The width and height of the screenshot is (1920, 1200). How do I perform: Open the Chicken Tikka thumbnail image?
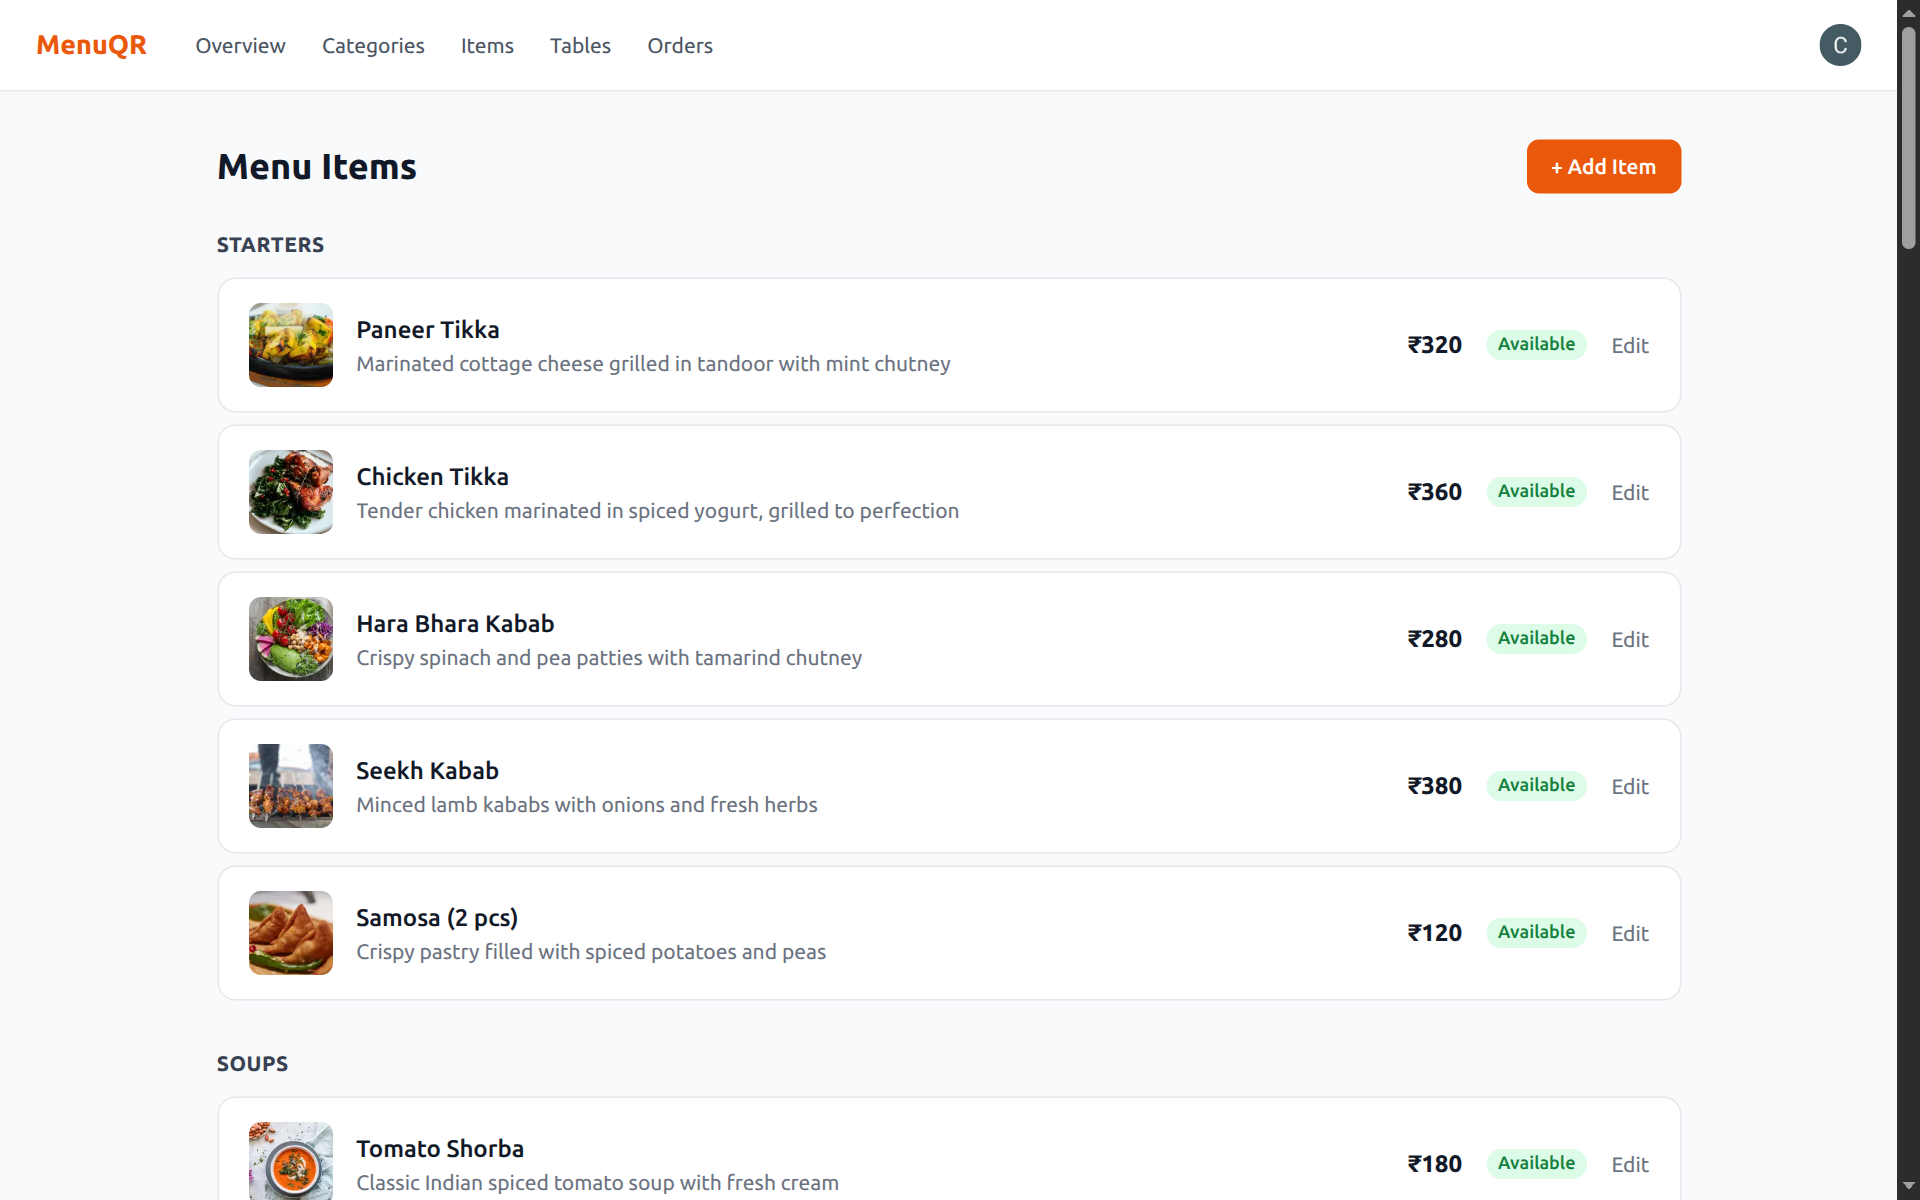[x=291, y=492]
